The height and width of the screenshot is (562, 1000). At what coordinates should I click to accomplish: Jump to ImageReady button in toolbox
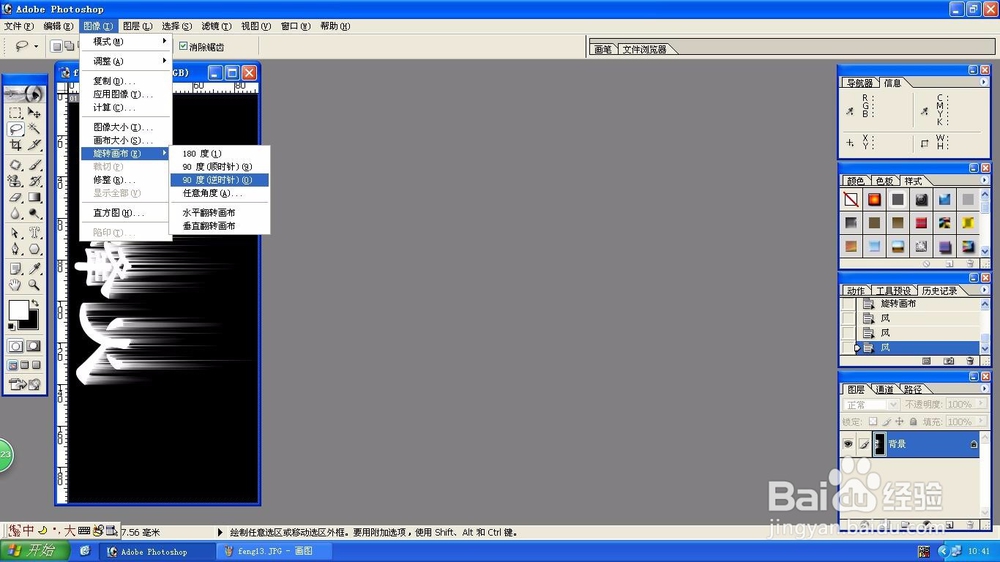[x=24, y=384]
